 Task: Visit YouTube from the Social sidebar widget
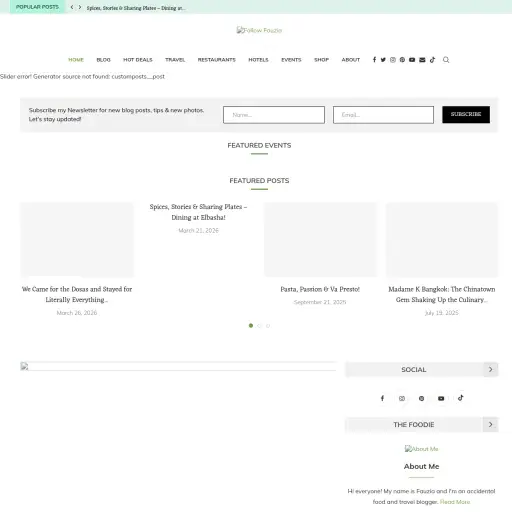pos(441,398)
